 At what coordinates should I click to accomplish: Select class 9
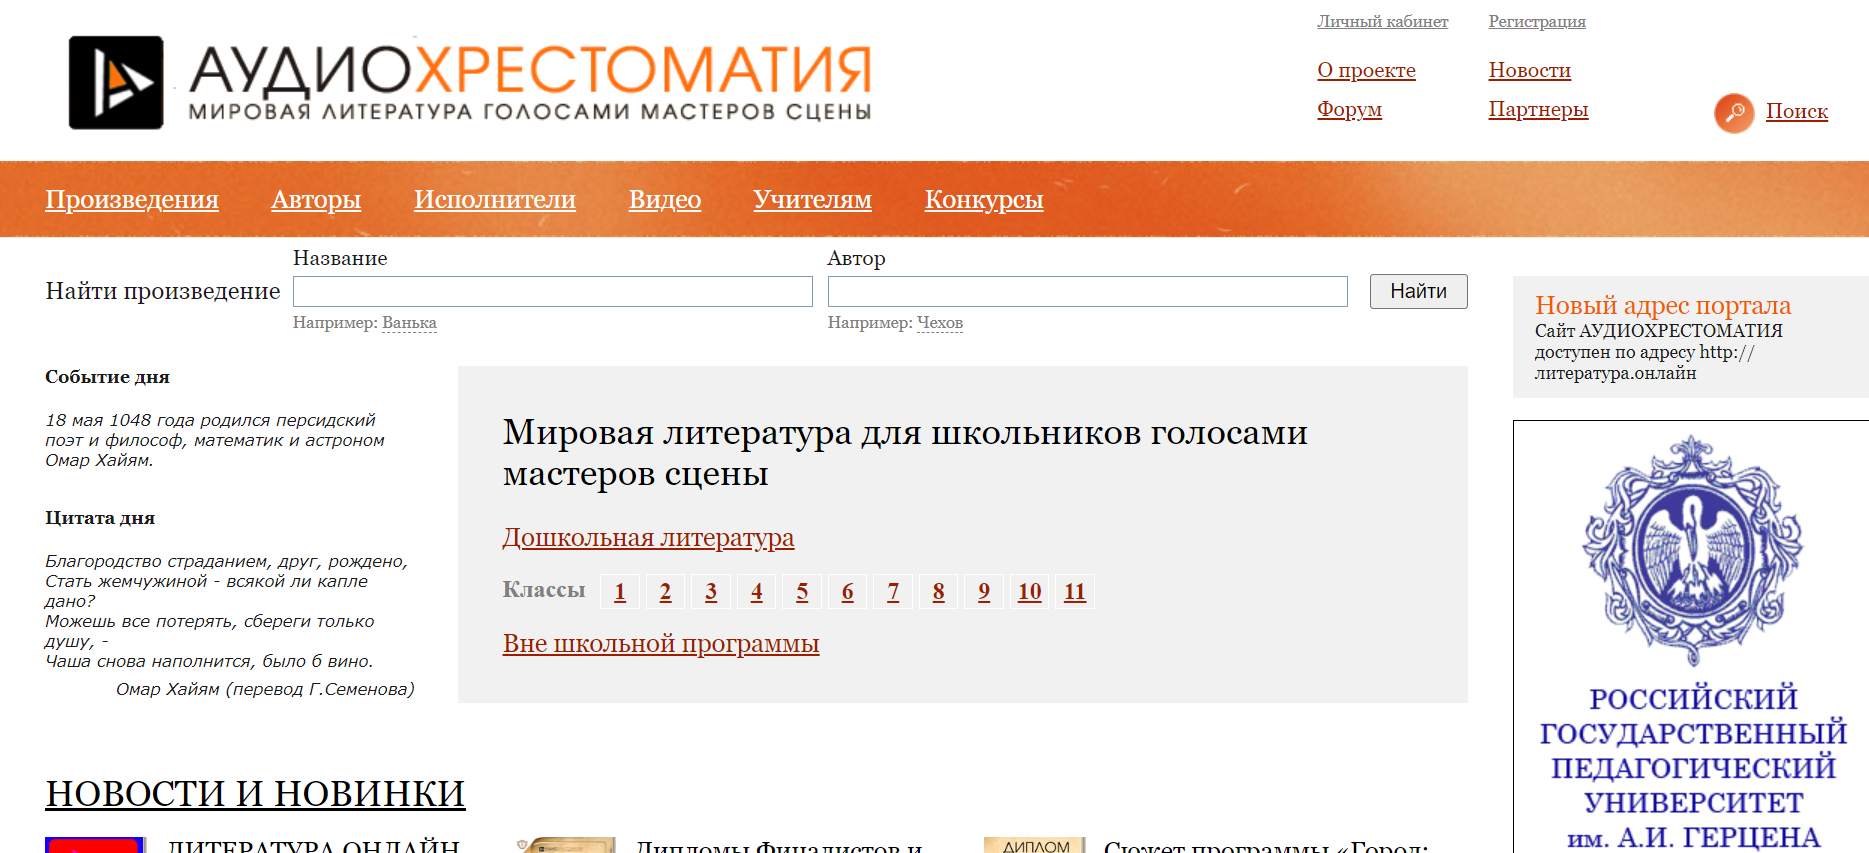984,592
